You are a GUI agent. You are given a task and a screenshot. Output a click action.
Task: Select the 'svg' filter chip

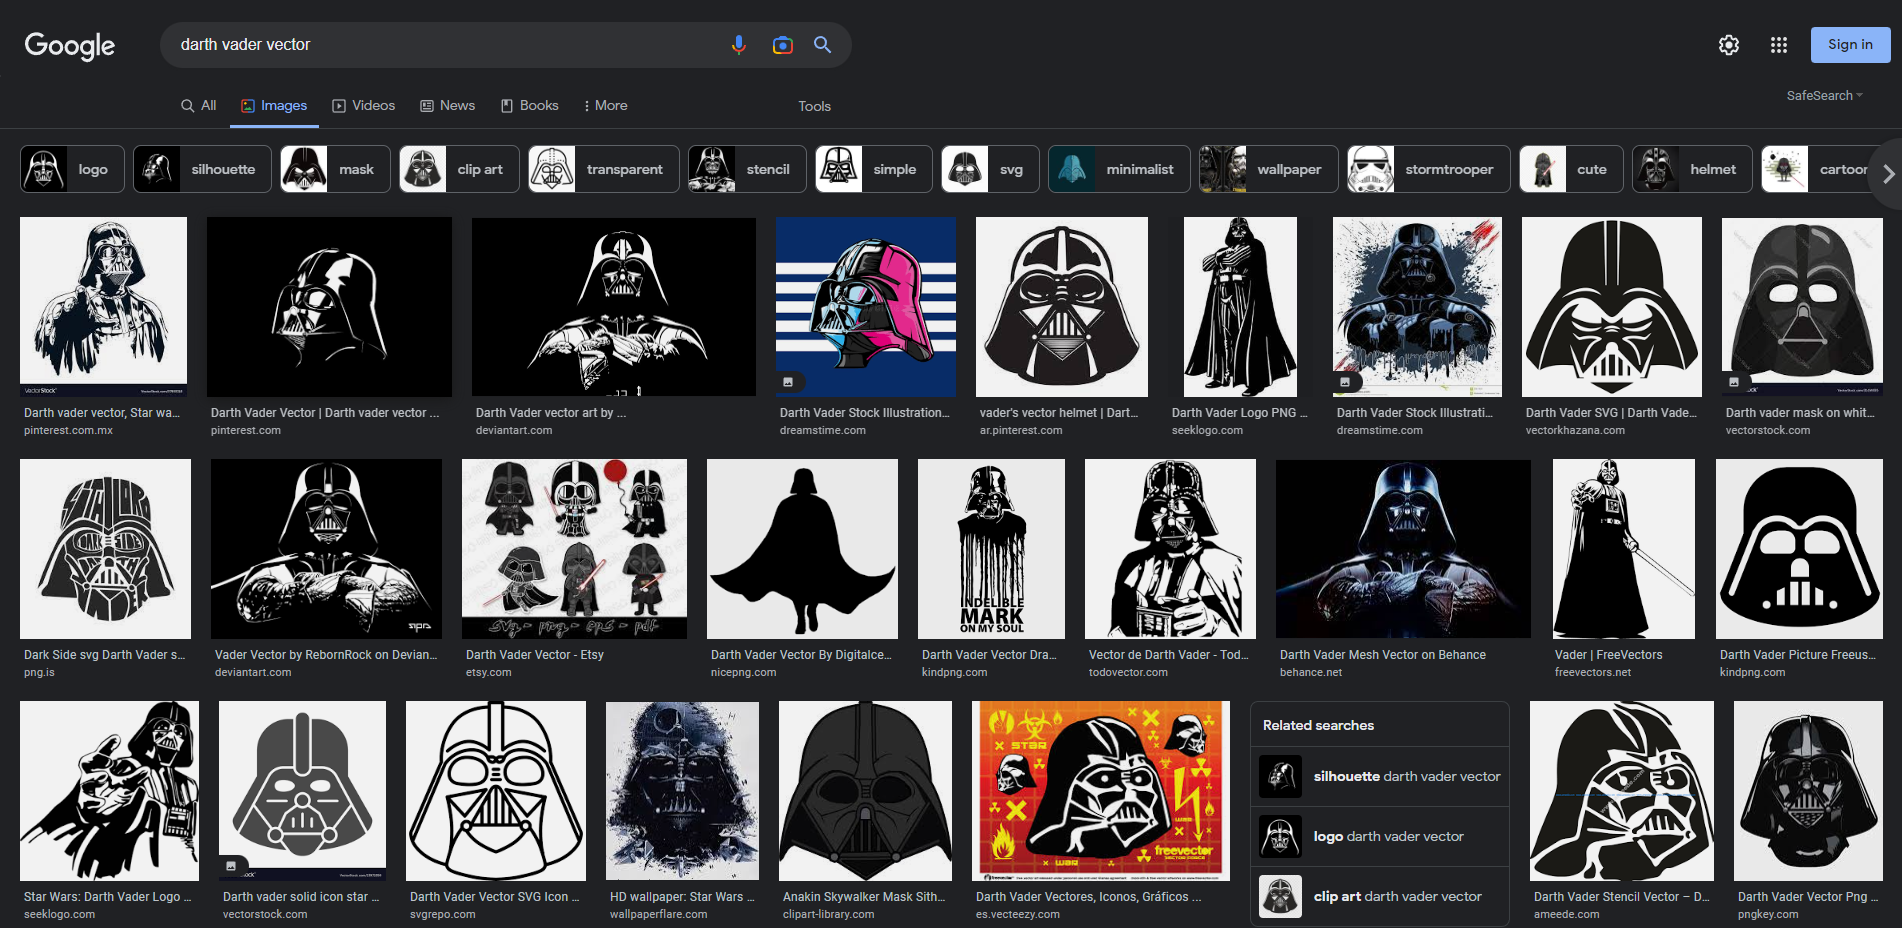coord(990,169)
